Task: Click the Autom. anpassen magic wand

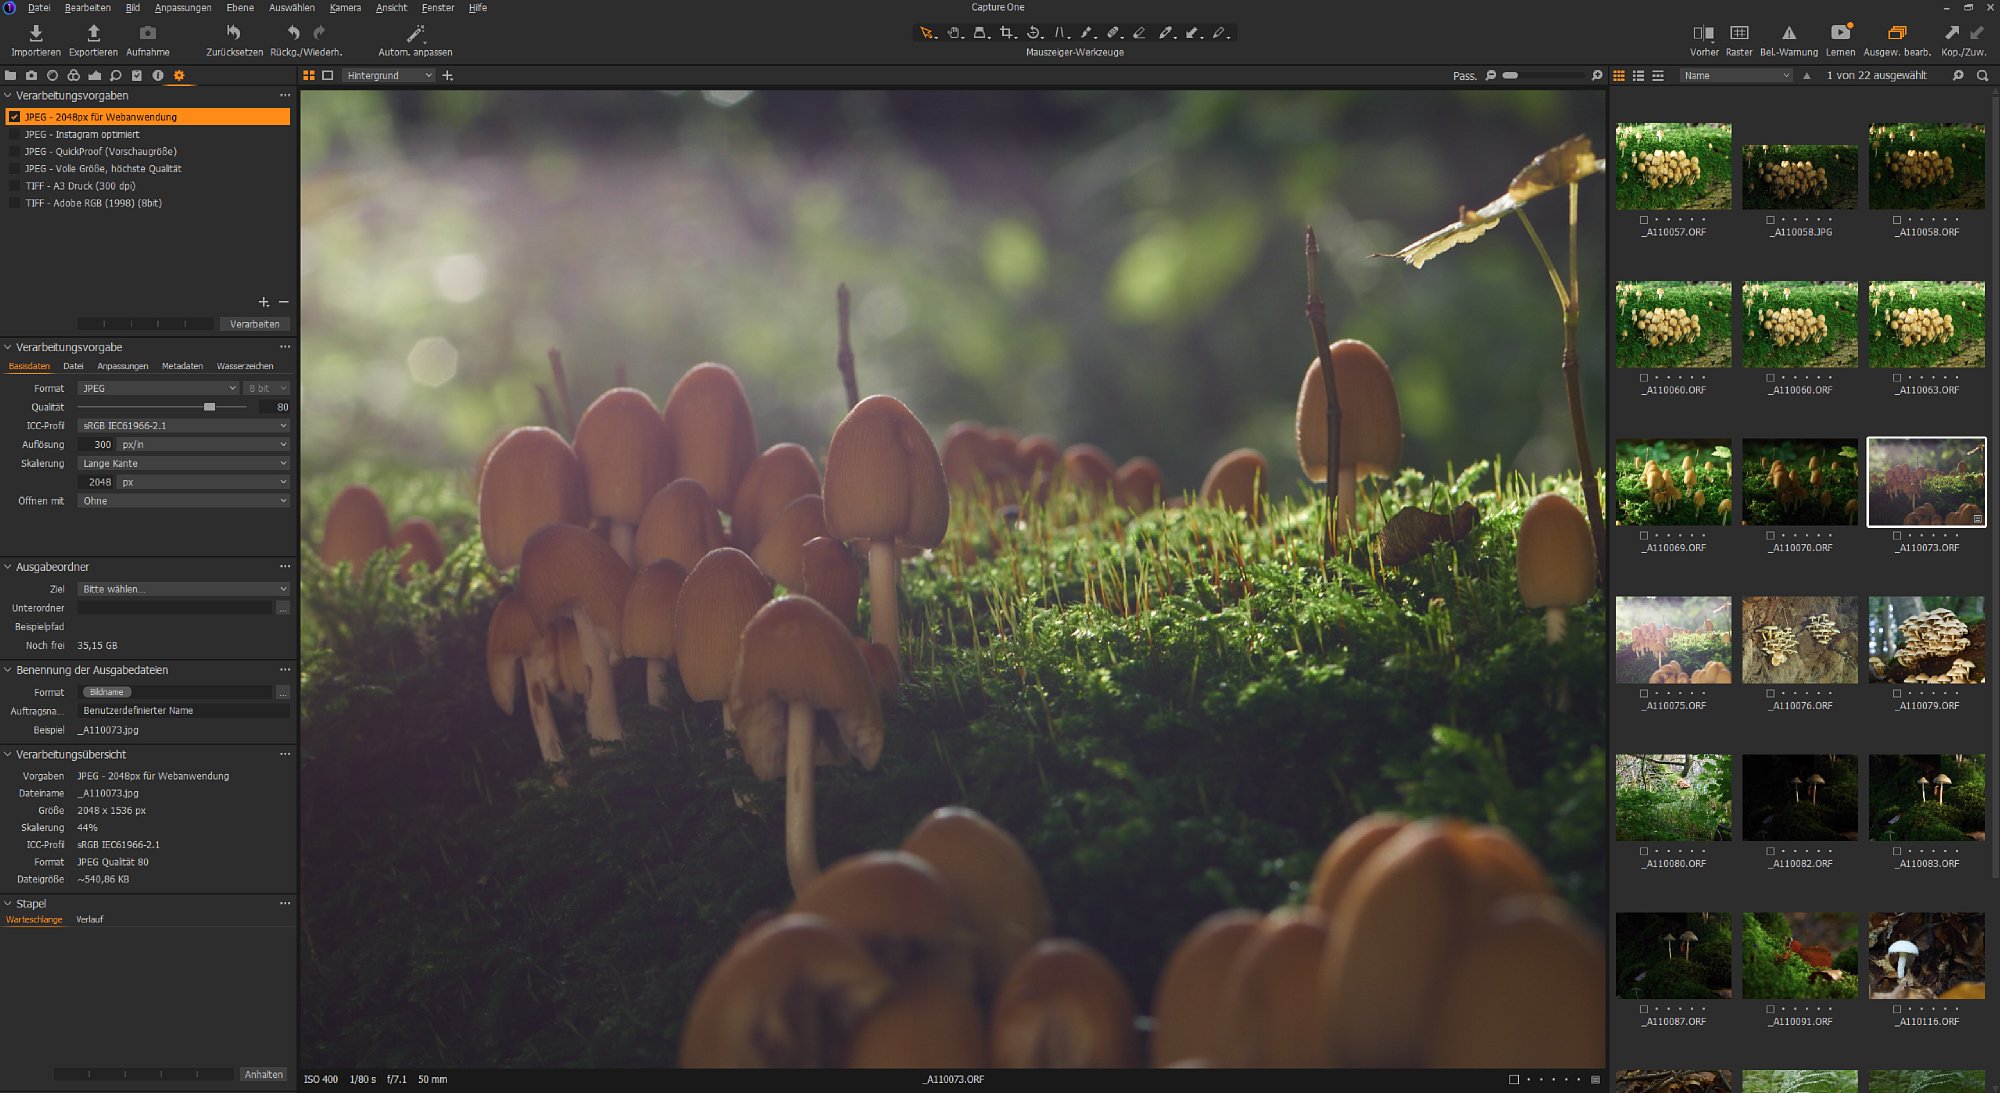Action: [x=415, y=33]
